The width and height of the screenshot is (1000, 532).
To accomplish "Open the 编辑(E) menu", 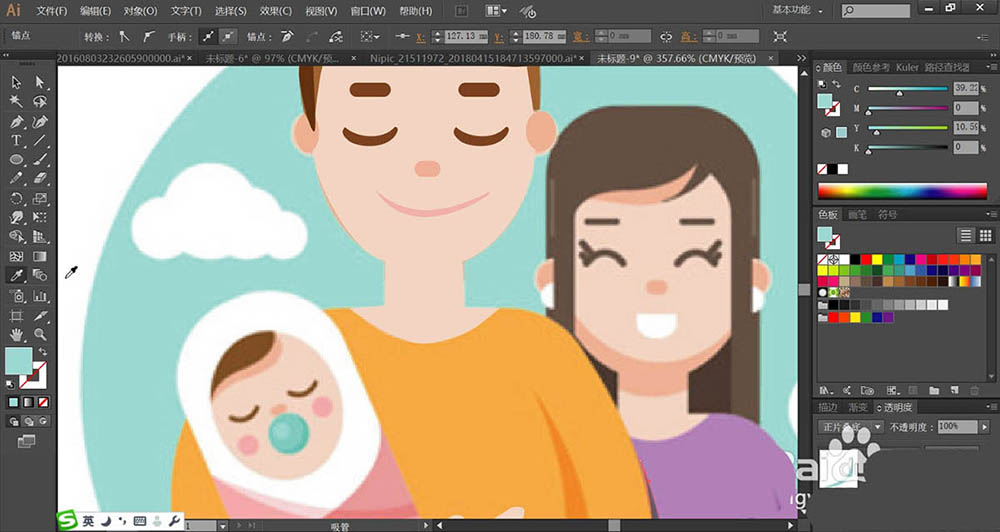I will [x=96, y=11].
